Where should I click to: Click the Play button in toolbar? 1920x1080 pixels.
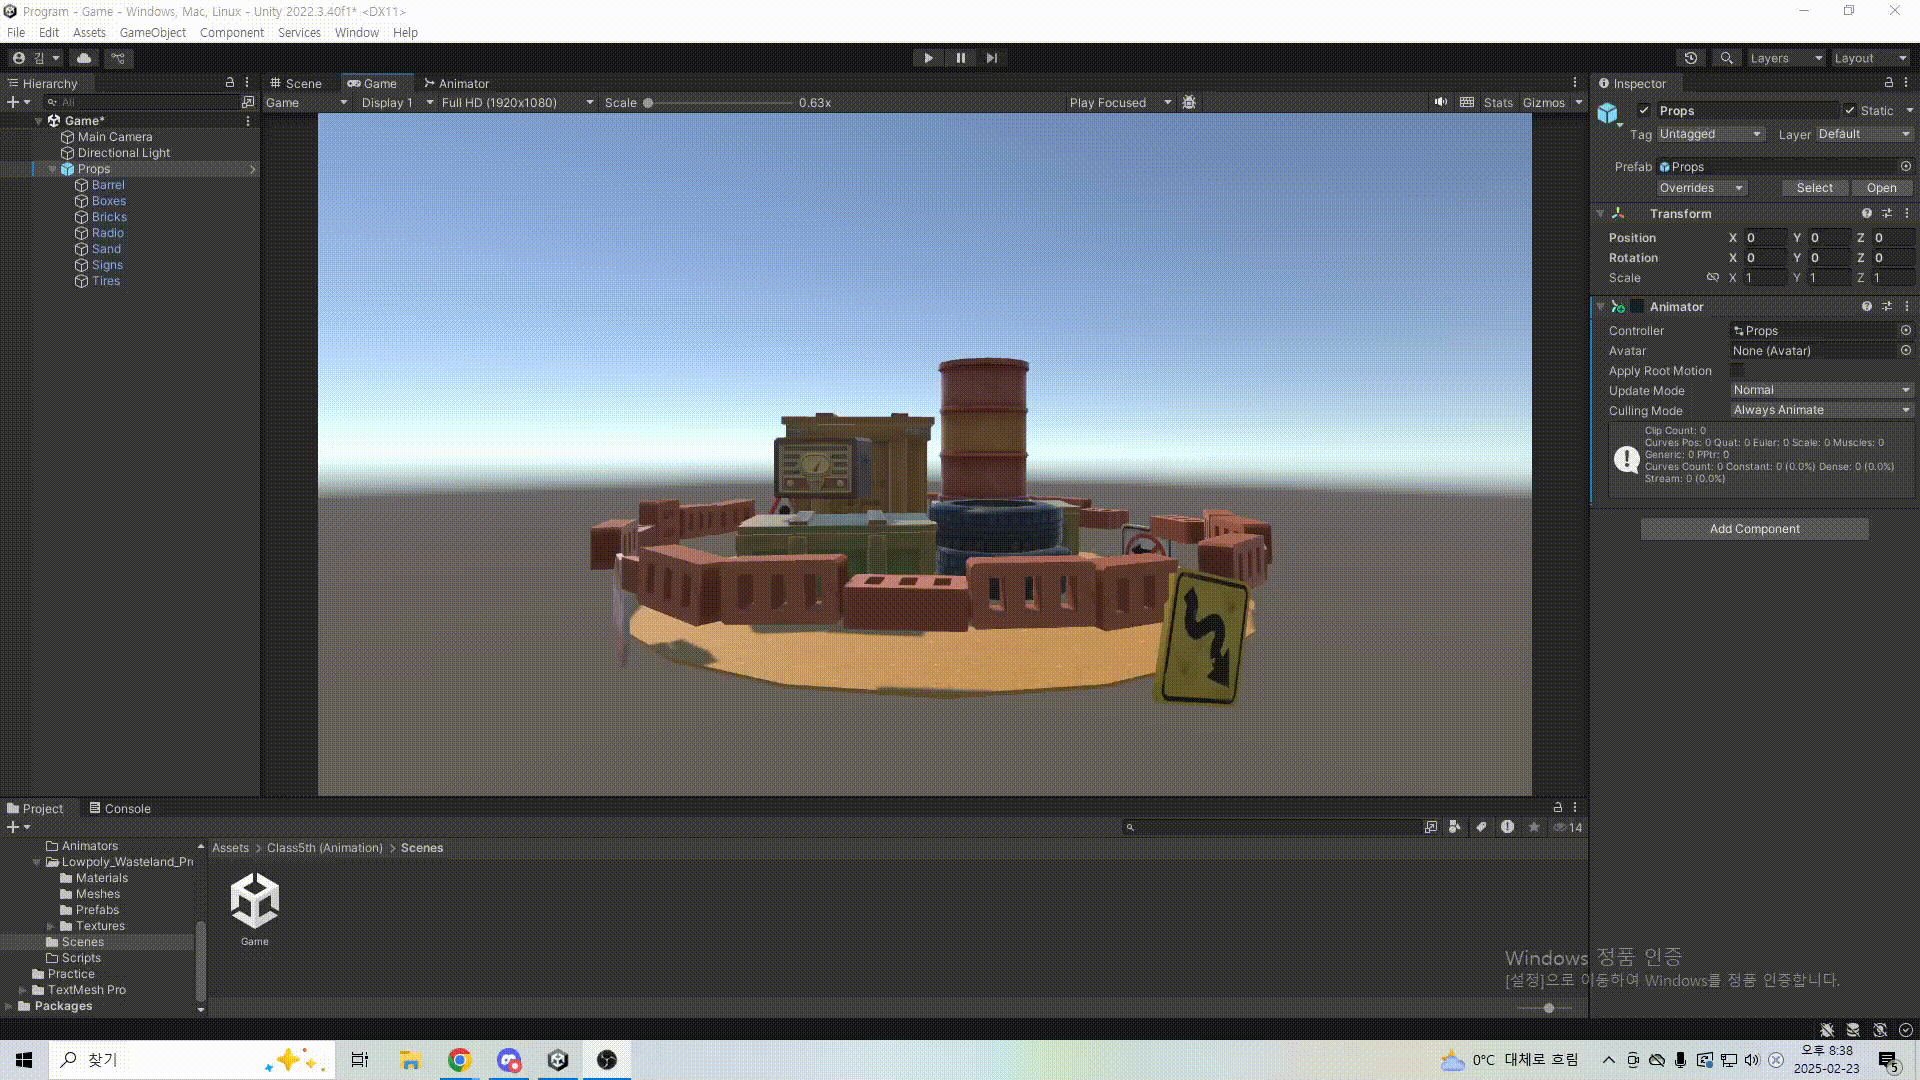click(x=928, y=58)
